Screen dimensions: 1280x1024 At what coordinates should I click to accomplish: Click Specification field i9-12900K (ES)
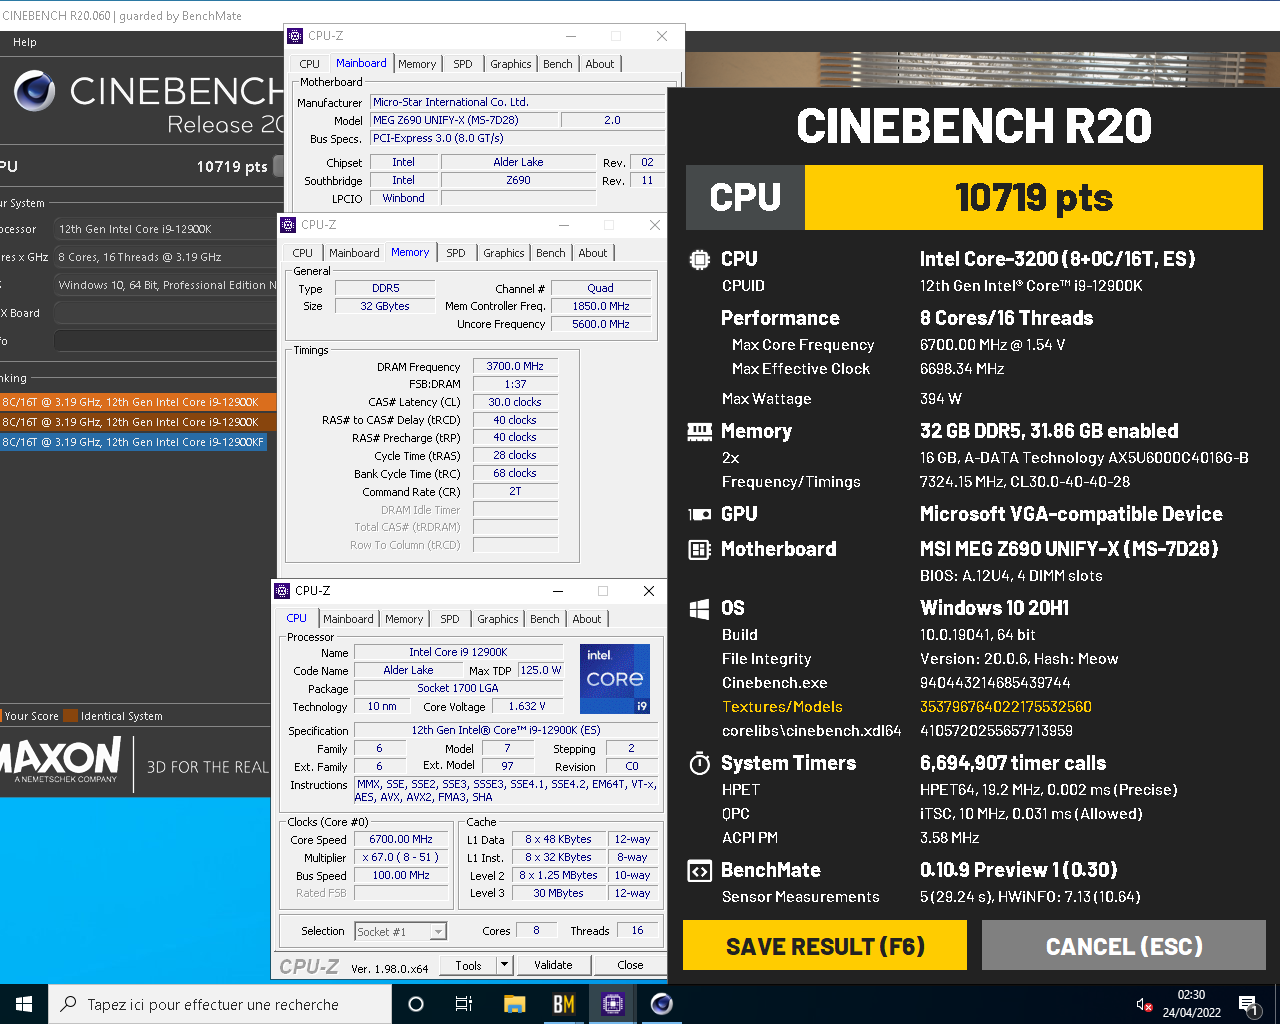click(x=506, y=730)
